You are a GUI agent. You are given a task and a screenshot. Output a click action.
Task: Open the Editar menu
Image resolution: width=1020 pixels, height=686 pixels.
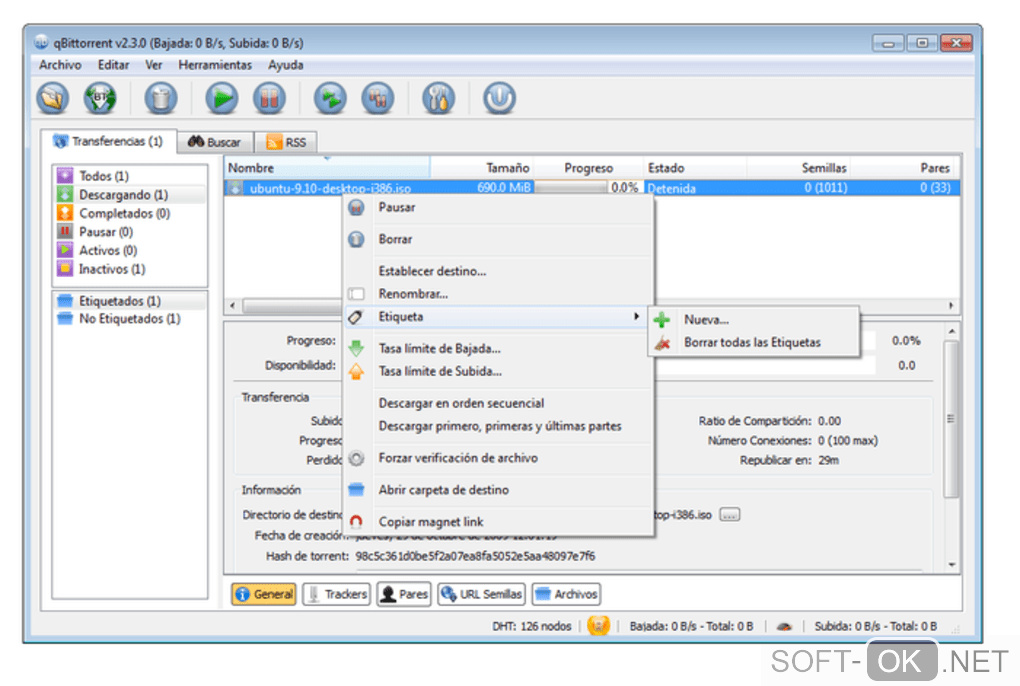[x=113, y=65]
